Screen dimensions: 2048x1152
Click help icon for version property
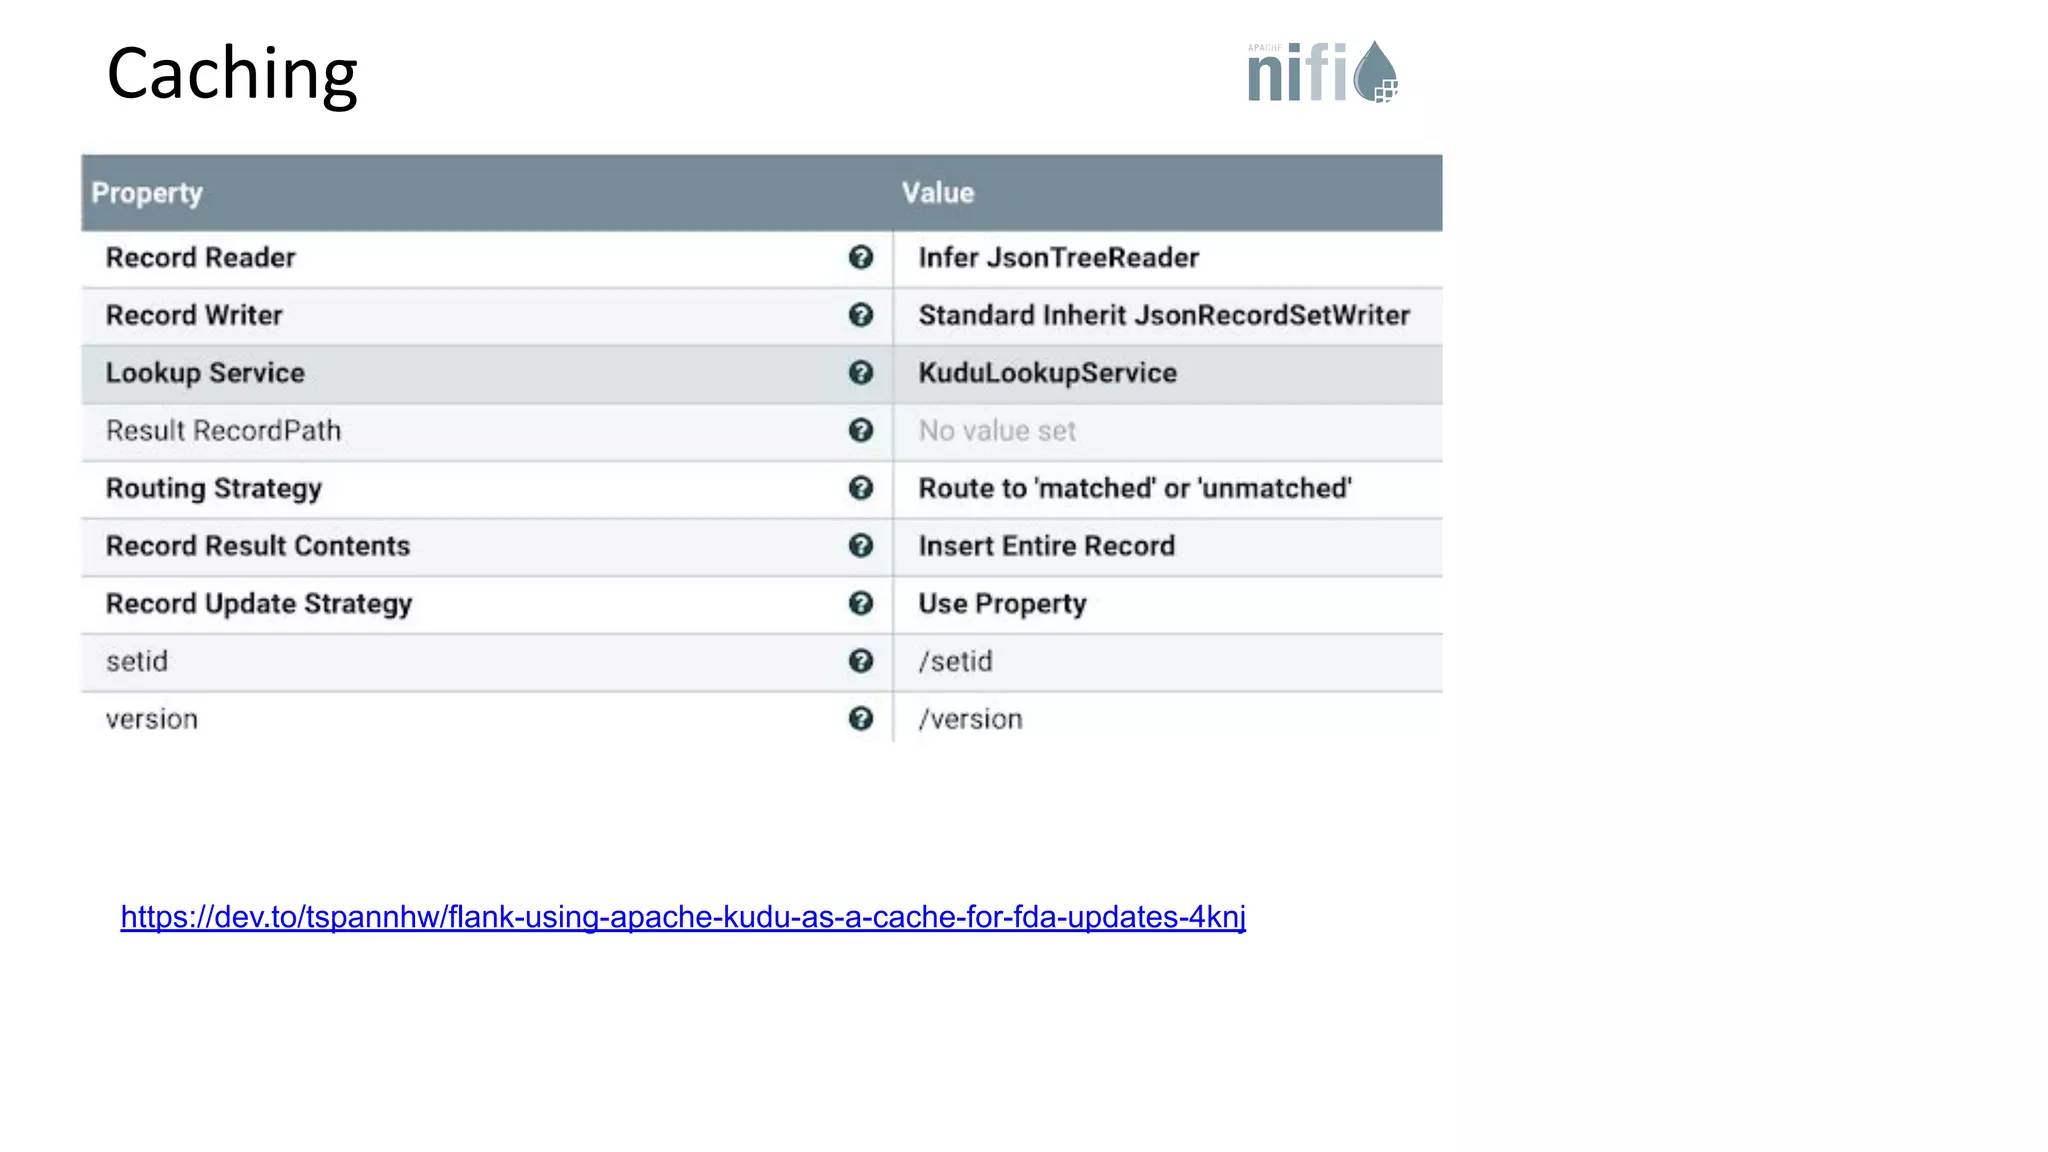pos(860,719)
